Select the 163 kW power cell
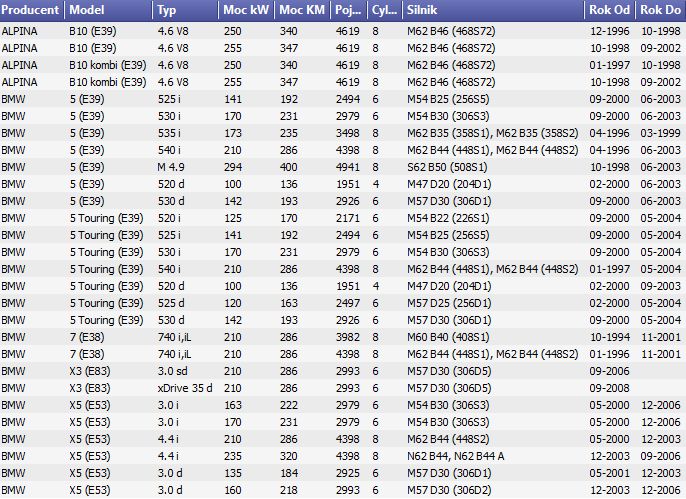 (233, 405)
